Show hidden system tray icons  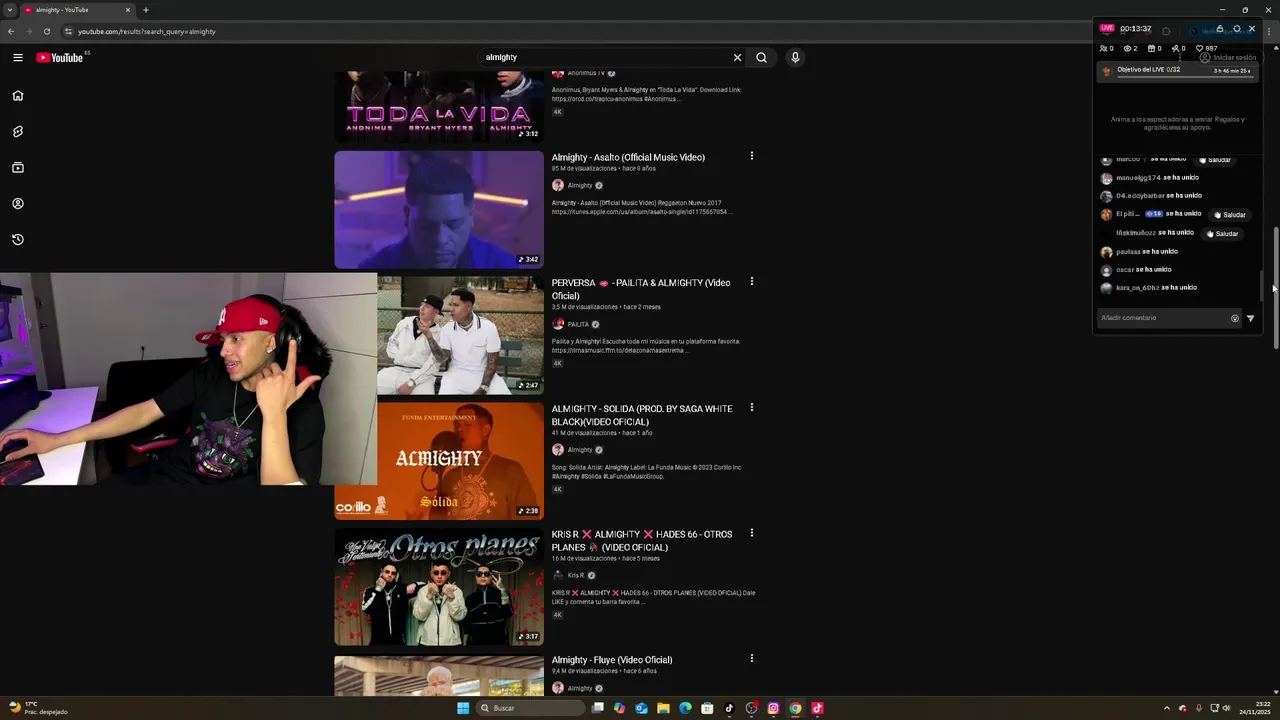click(1166, 708)
